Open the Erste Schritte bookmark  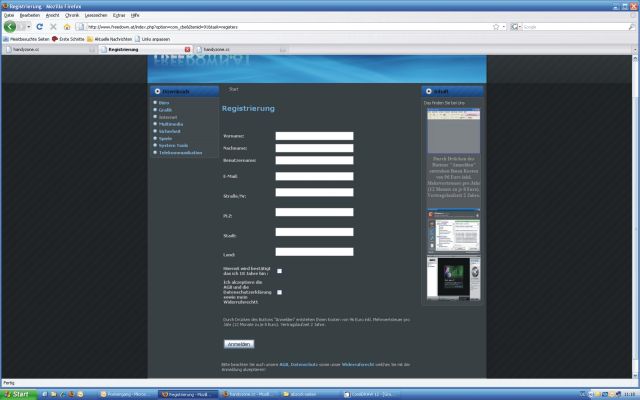(68, 39)
